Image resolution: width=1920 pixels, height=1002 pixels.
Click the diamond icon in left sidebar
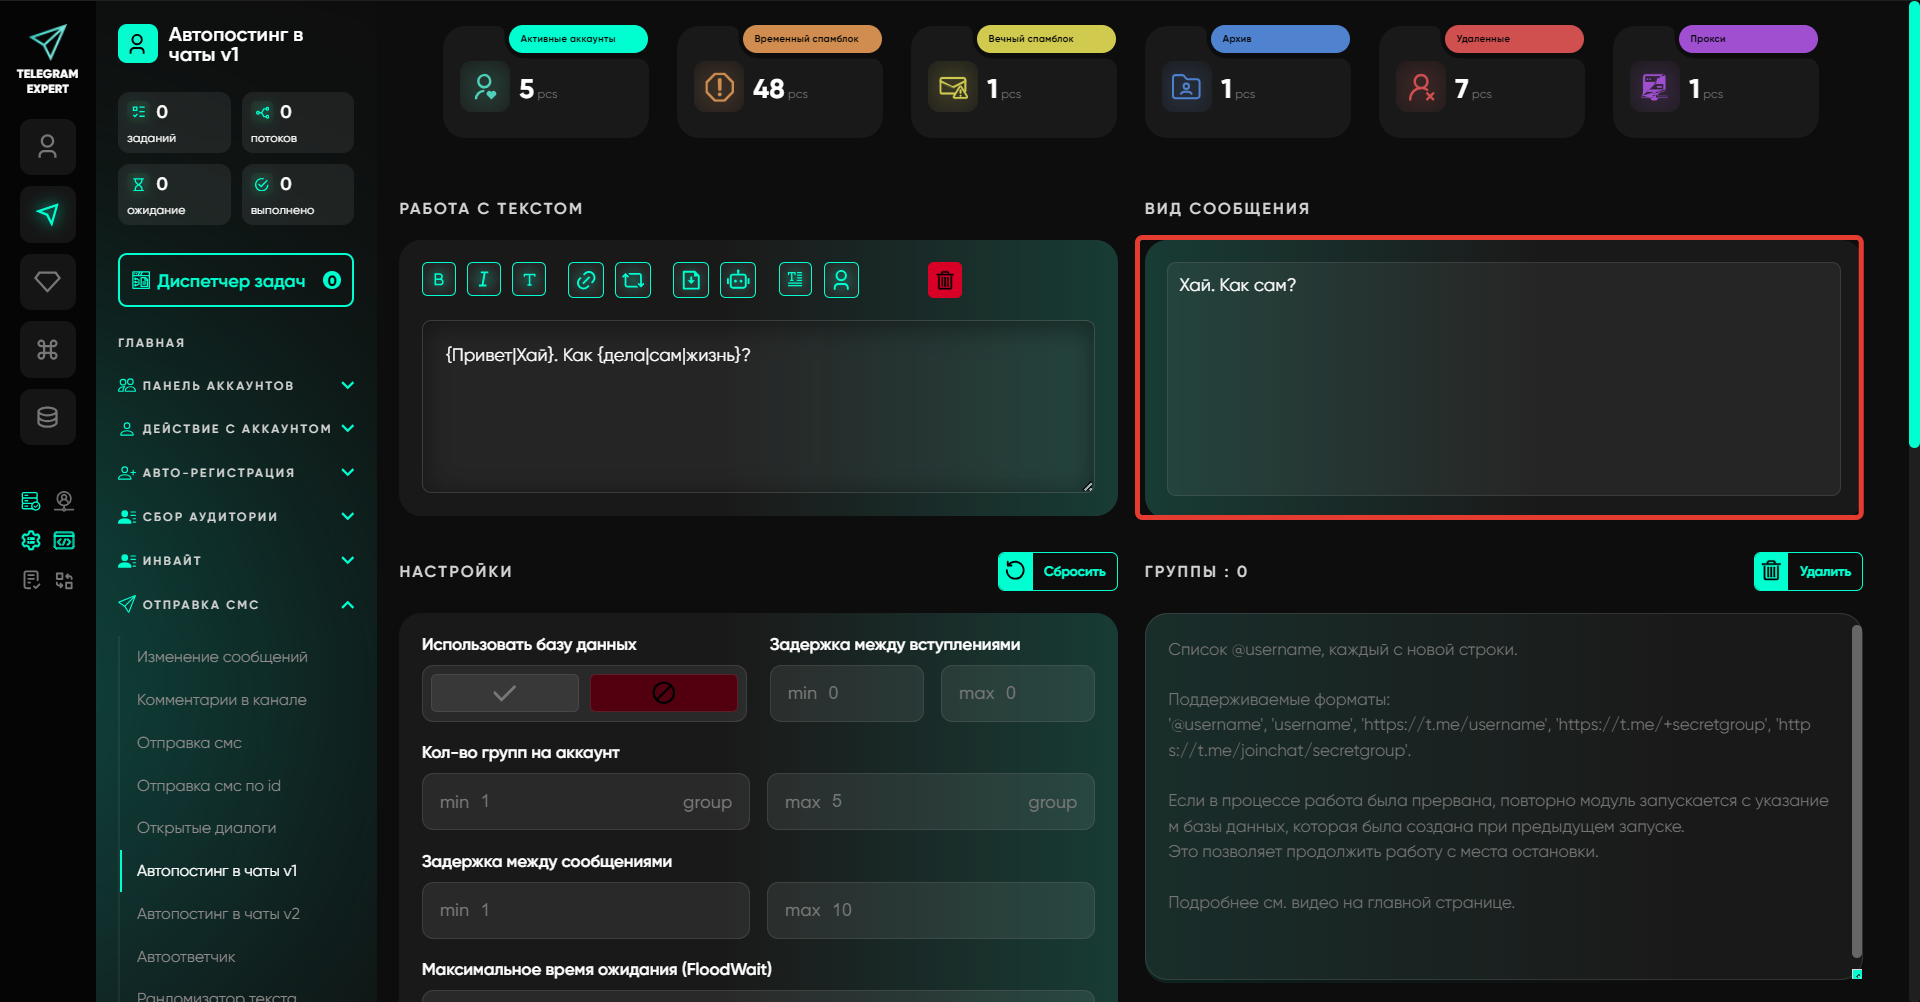point(47,282)
